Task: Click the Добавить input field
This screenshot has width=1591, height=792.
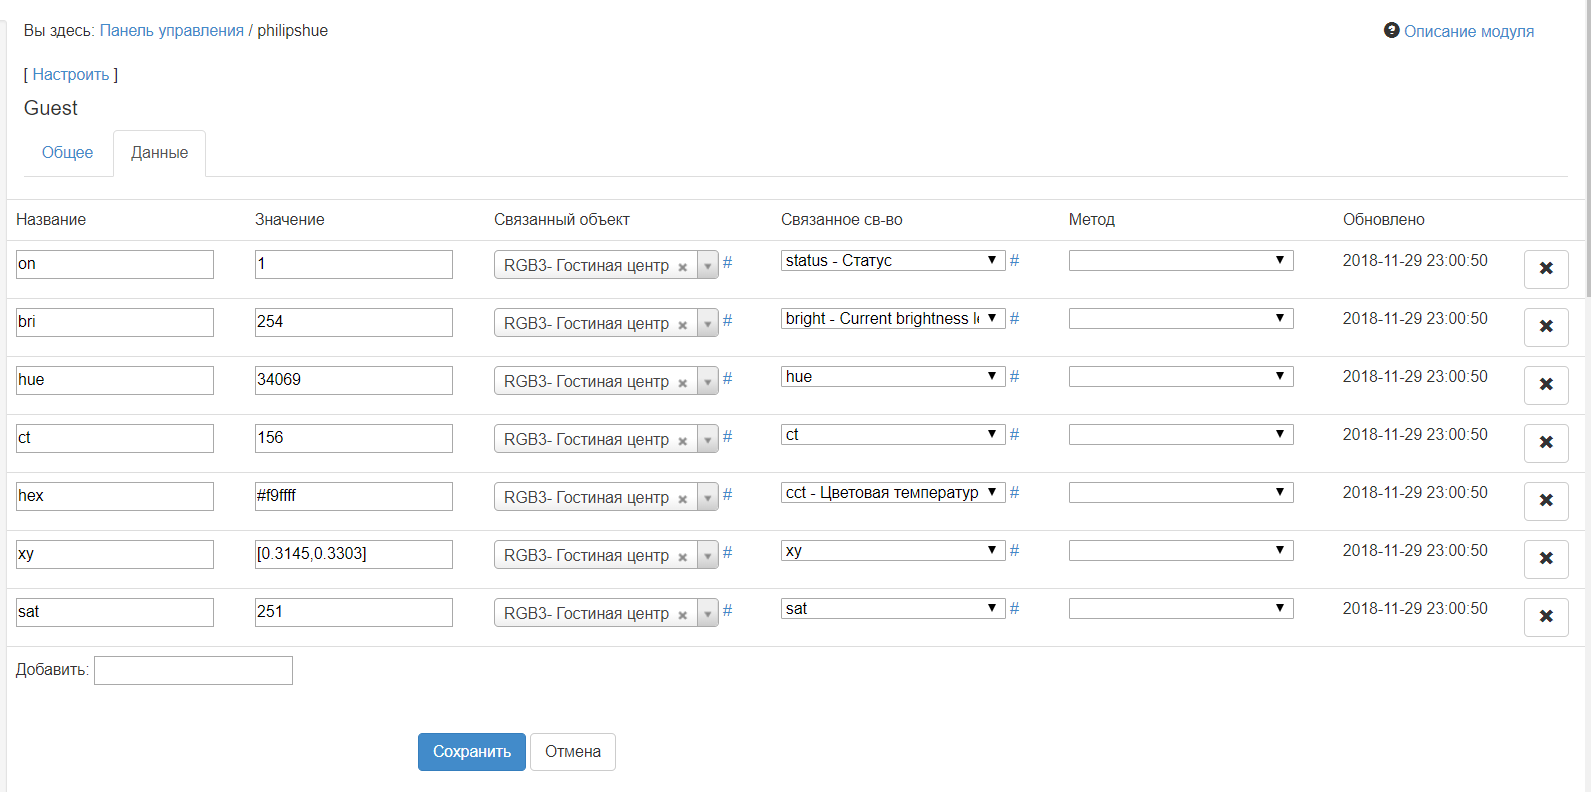Action: point(193,670)
